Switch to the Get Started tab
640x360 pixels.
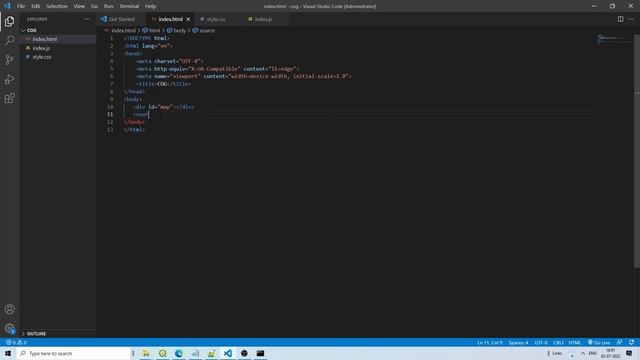tap(121, 19)
